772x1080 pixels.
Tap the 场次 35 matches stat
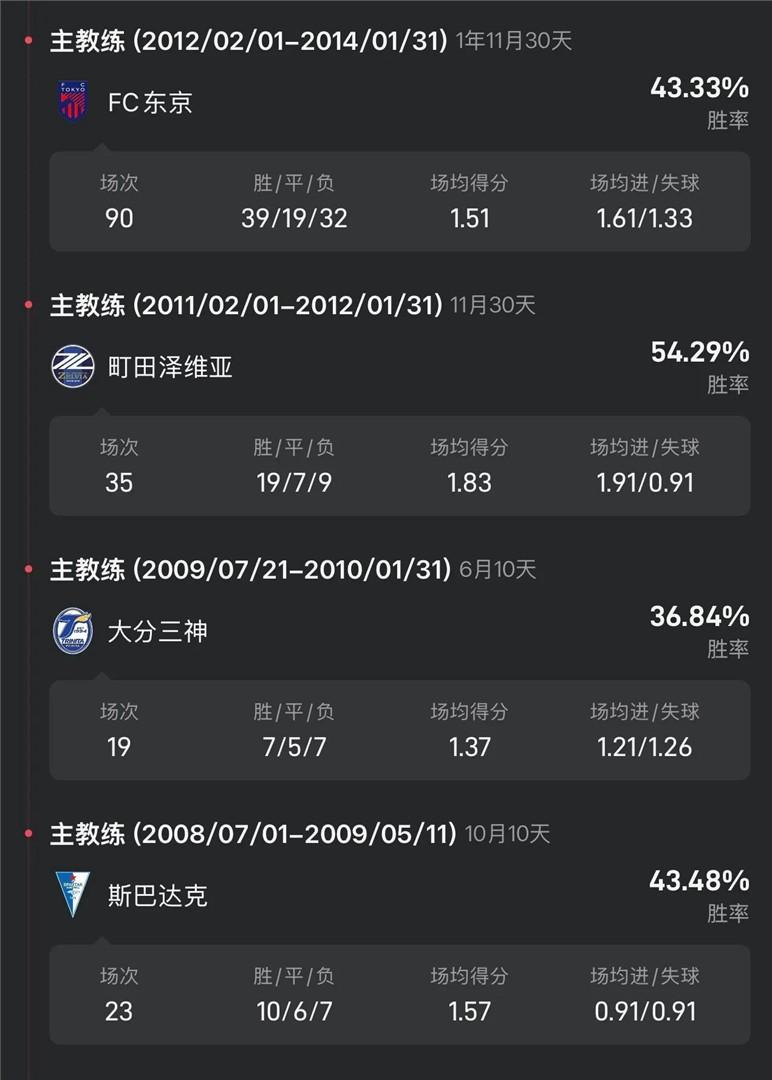[x=119, y=466]
